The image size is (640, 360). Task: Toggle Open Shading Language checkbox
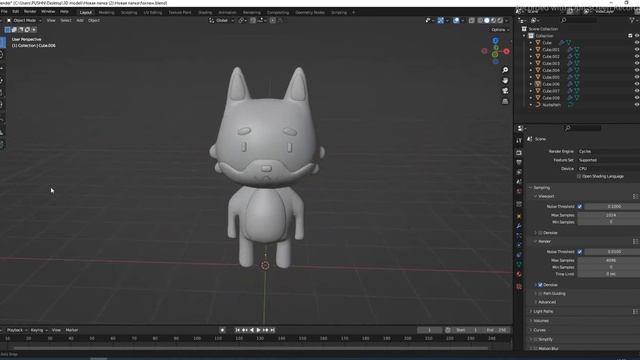[x=579, y=176]
